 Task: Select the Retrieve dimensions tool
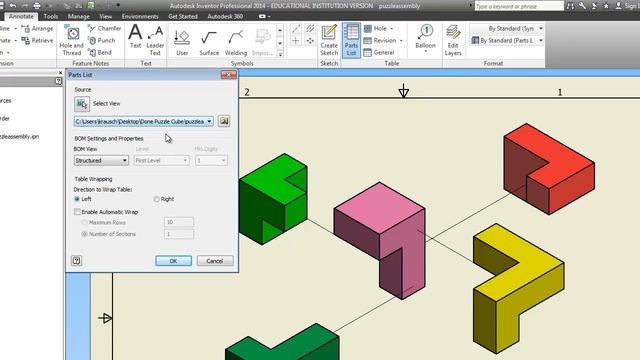click(38, 40)
